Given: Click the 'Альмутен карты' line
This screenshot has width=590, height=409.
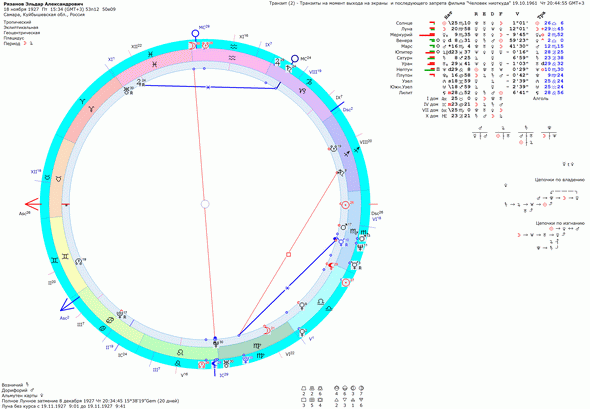Looking at the screenshot, I should (24, 396).
